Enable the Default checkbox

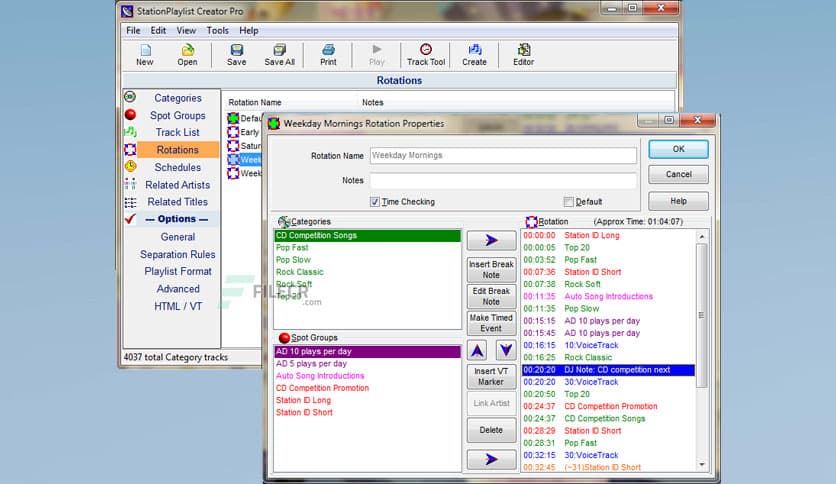(568, 201)
